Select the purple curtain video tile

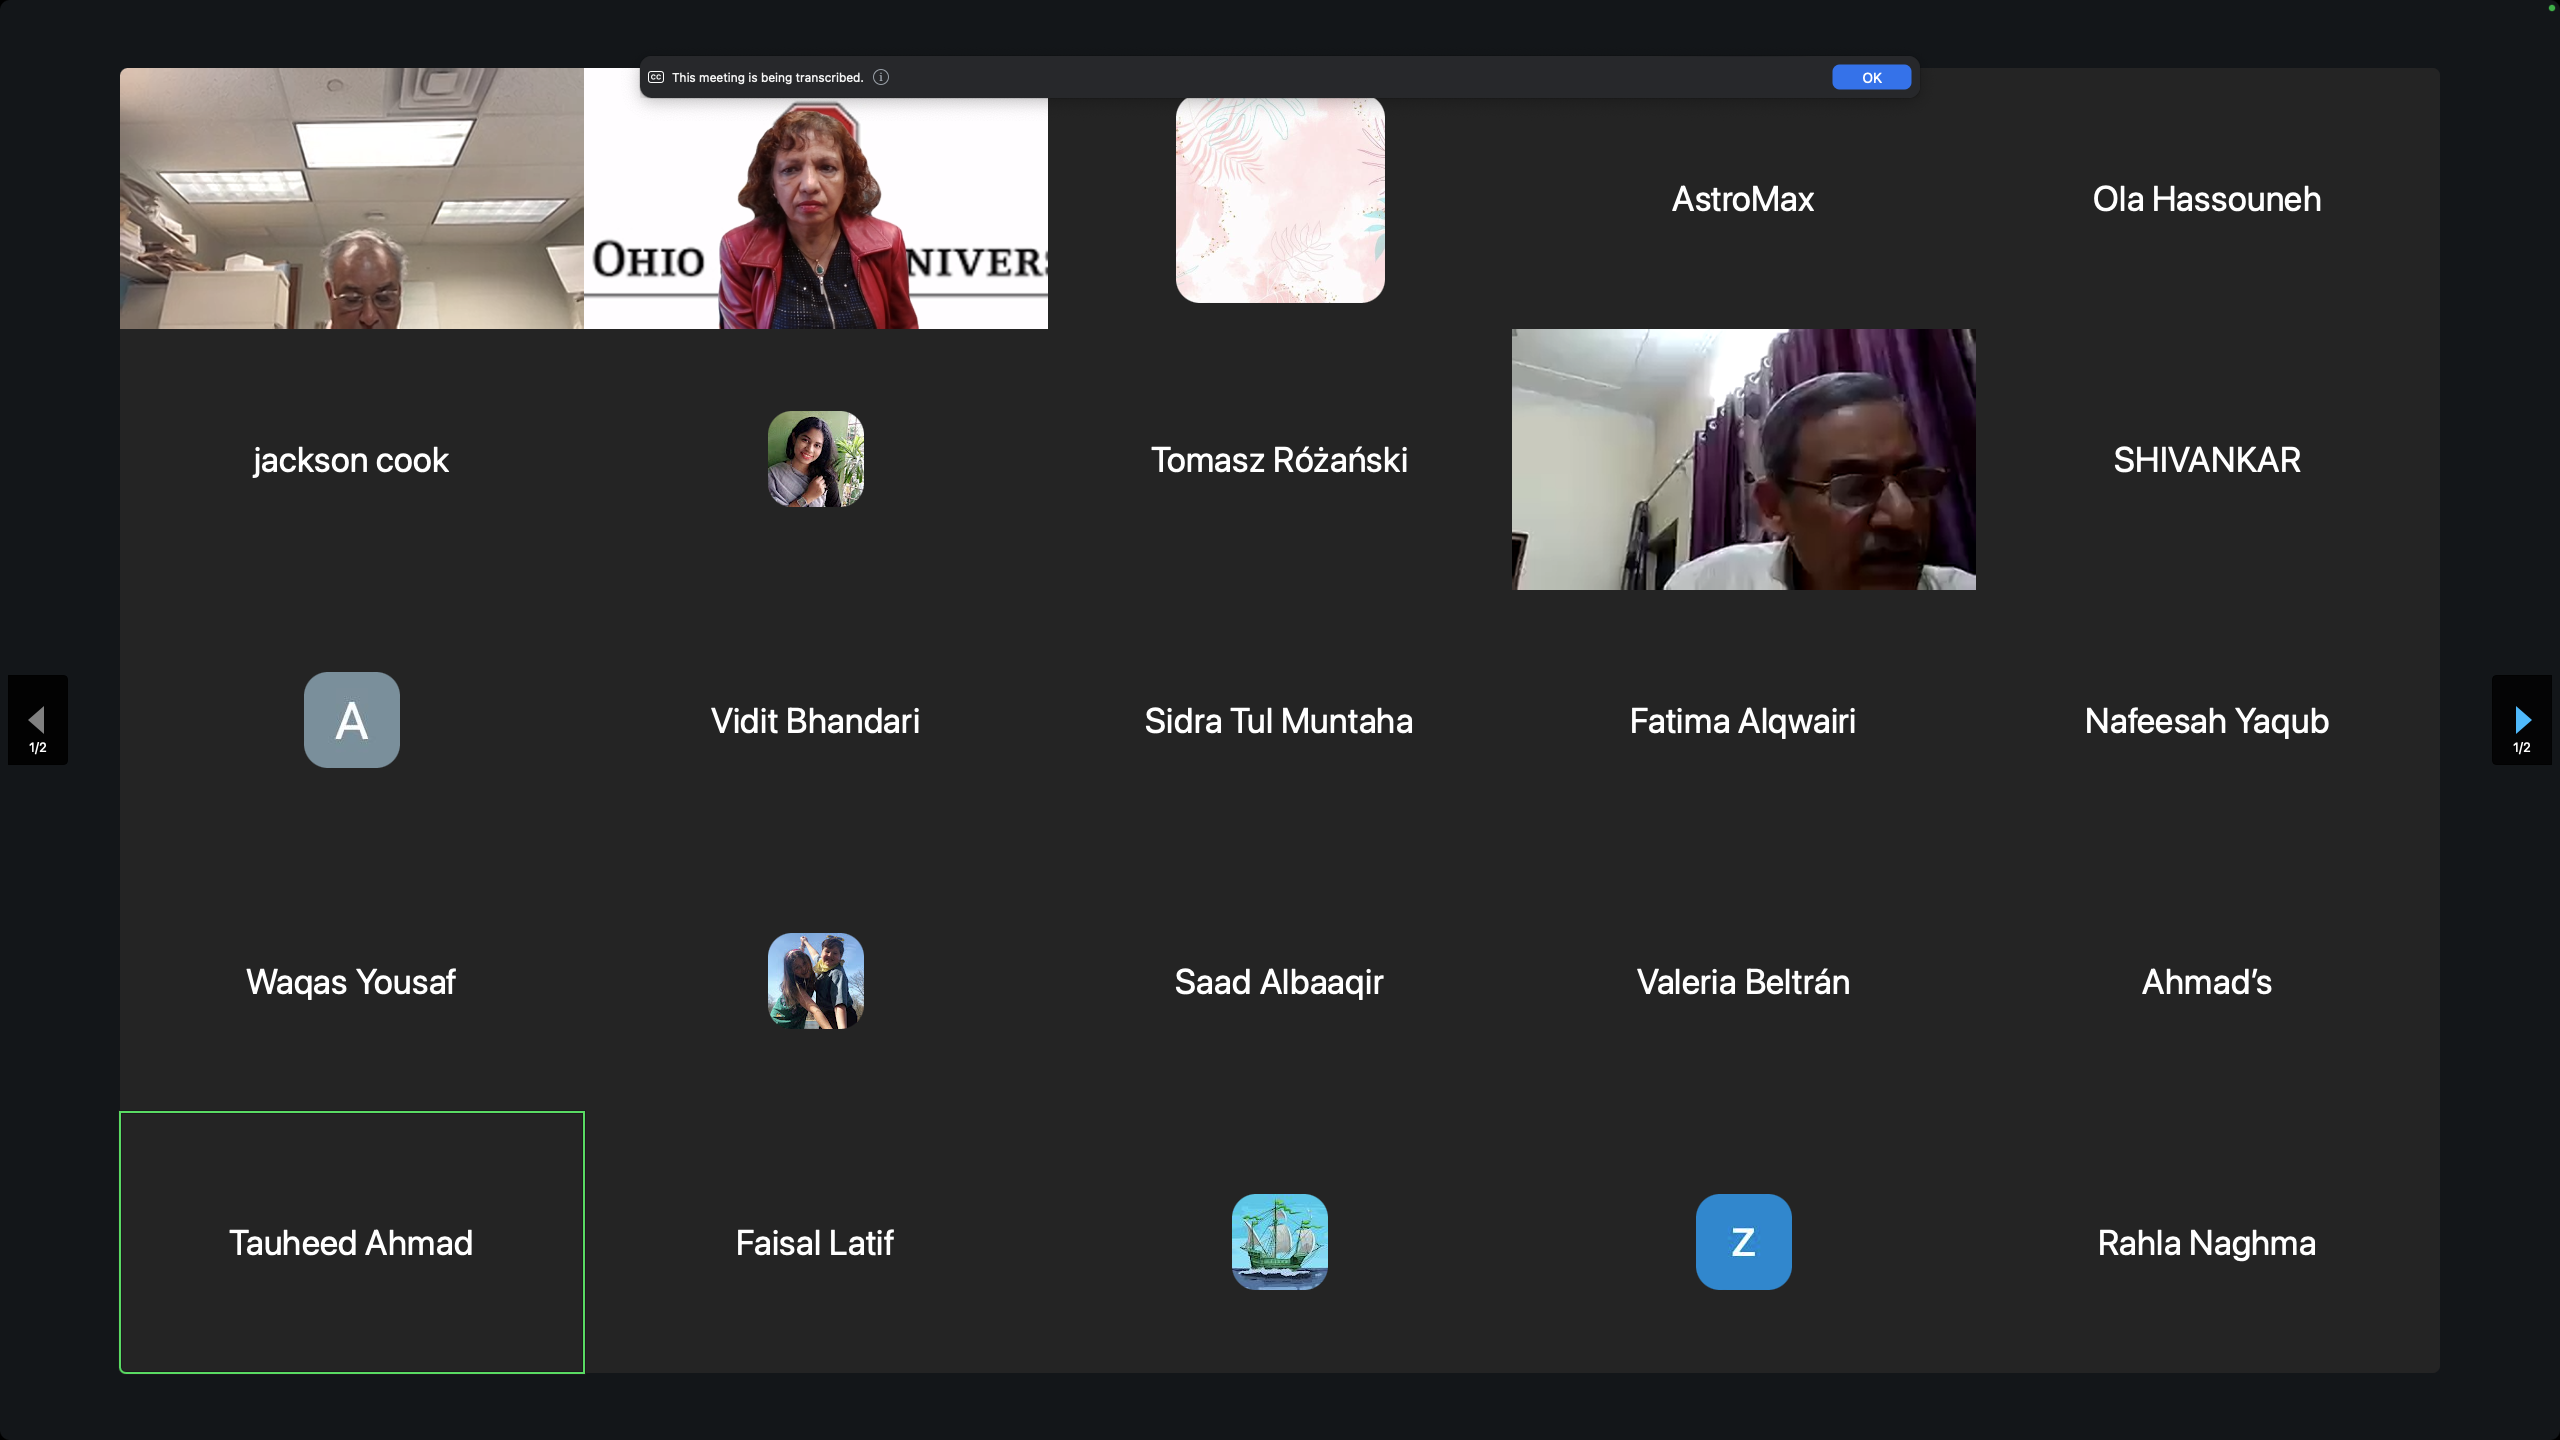[x=1743, y=459]
